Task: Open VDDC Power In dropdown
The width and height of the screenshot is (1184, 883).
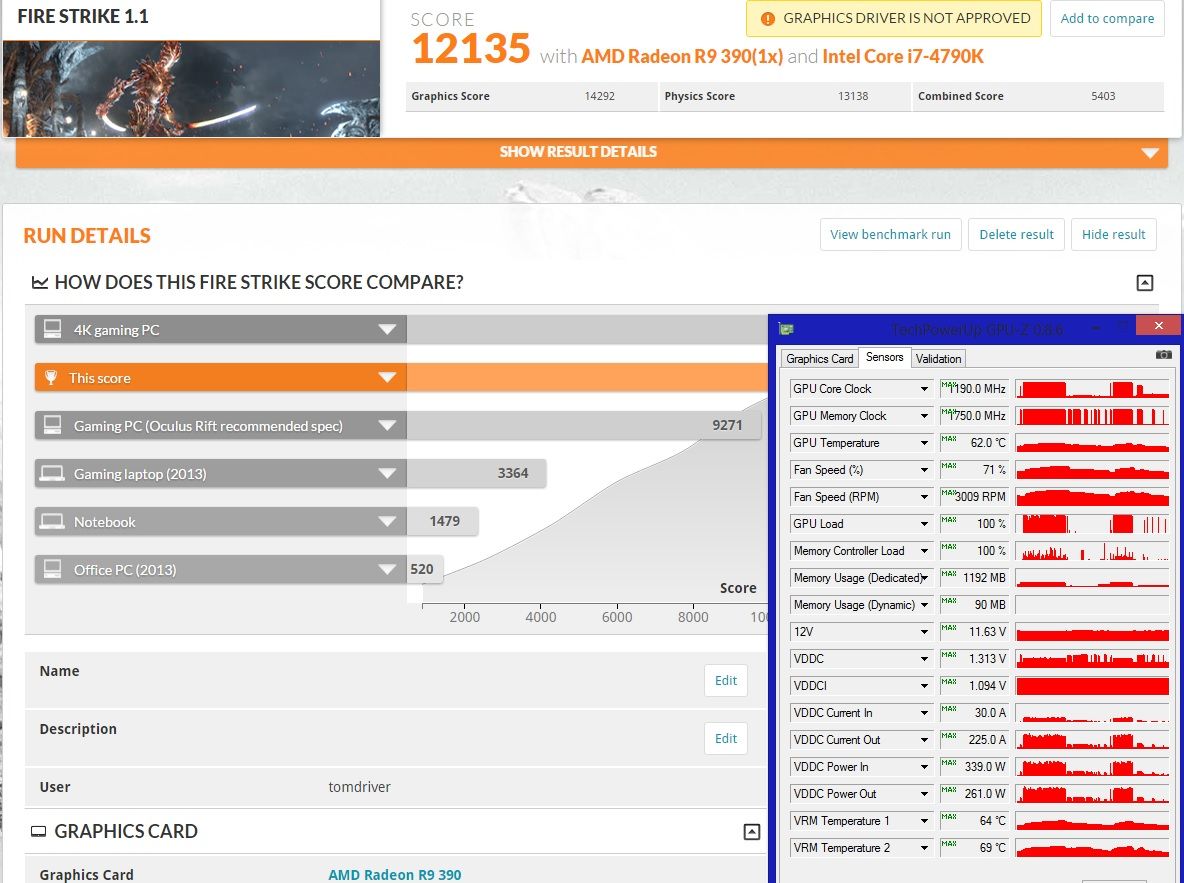Action: (x=923, y=767)
